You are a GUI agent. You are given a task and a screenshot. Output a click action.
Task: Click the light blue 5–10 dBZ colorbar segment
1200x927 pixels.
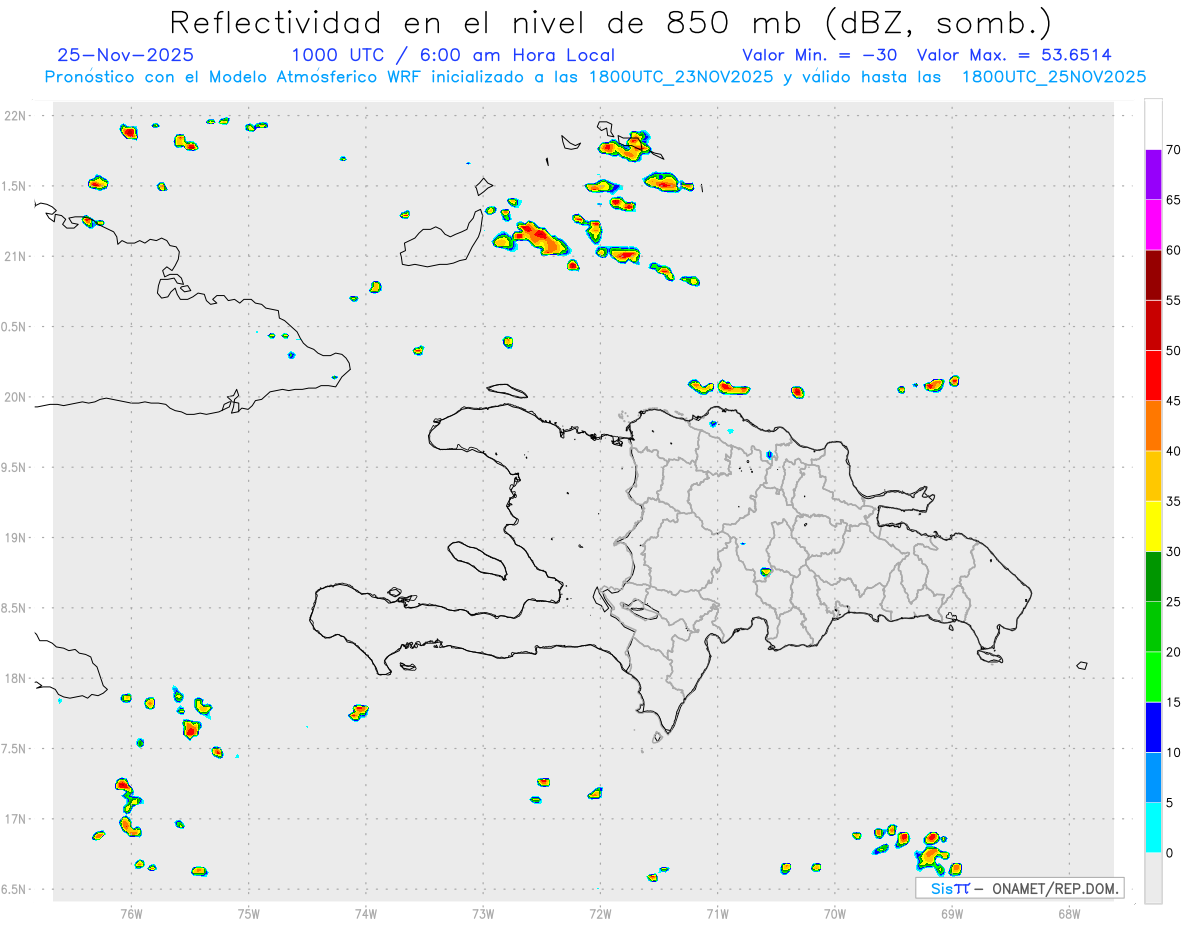tap(1153, 777)
